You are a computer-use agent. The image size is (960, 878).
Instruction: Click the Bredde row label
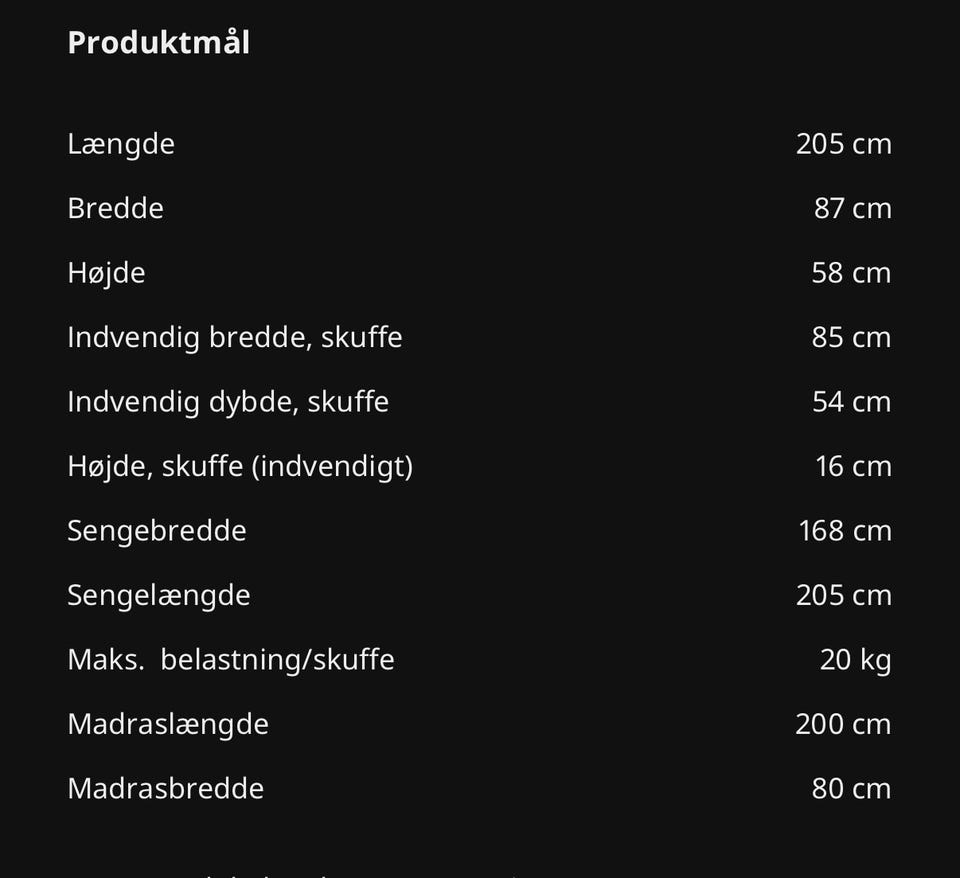pos(115,208)
